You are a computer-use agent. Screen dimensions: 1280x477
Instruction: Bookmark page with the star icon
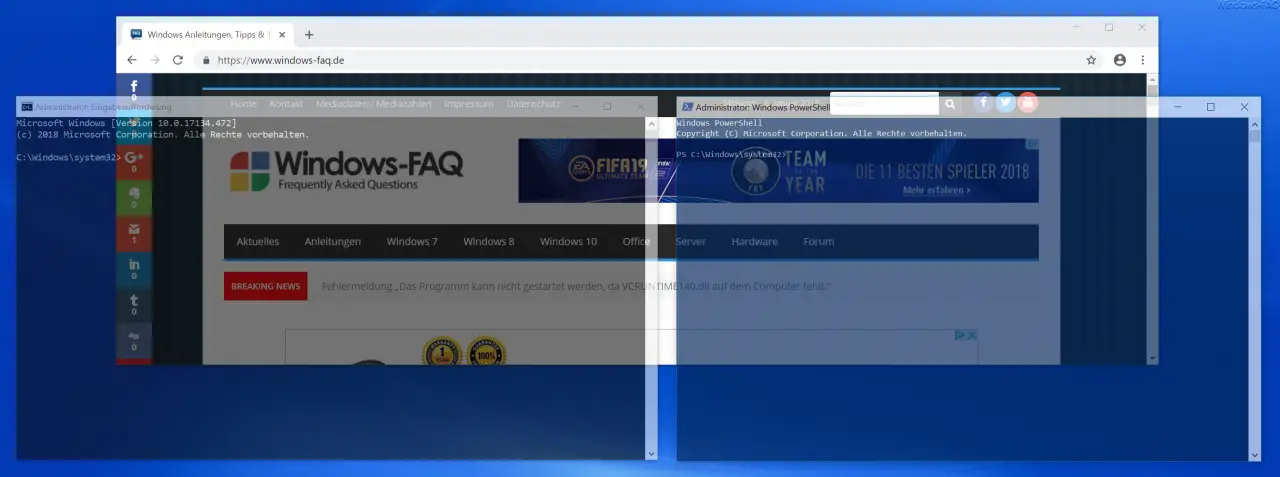click(1091, 60)
